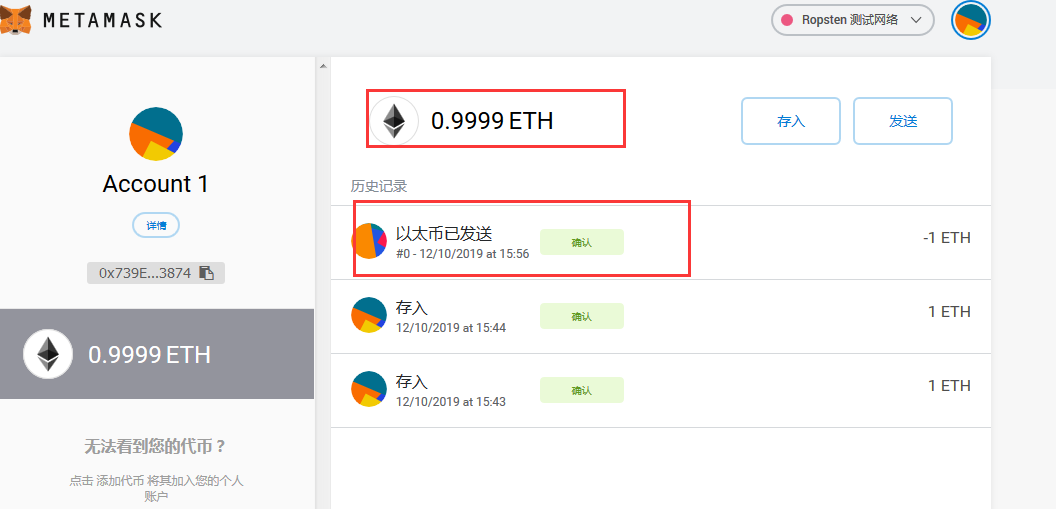This screenshot has width=1056, height=509.
Task: Click the 存入 deposit button
Action: point(791,121)
